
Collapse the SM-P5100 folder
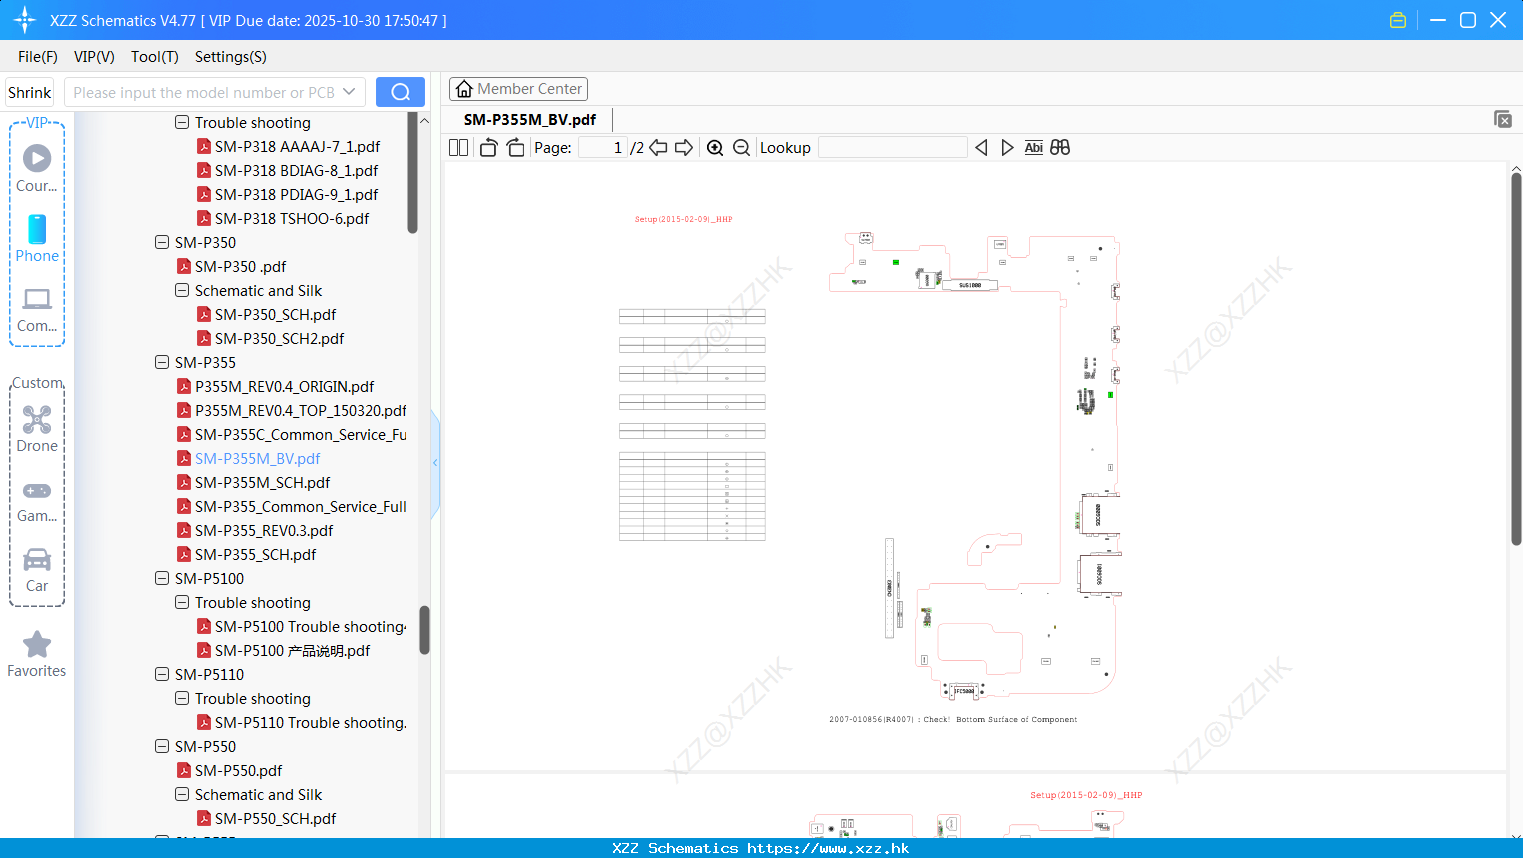[x=162, y=578]
